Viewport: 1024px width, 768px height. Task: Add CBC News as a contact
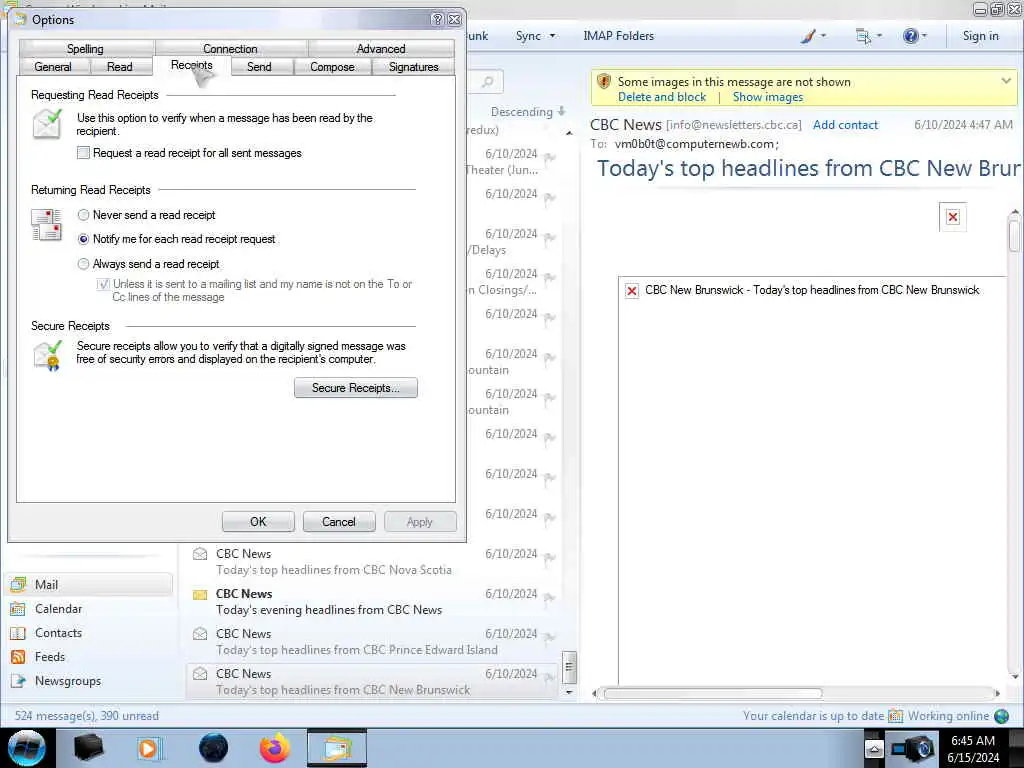point(845,125)
